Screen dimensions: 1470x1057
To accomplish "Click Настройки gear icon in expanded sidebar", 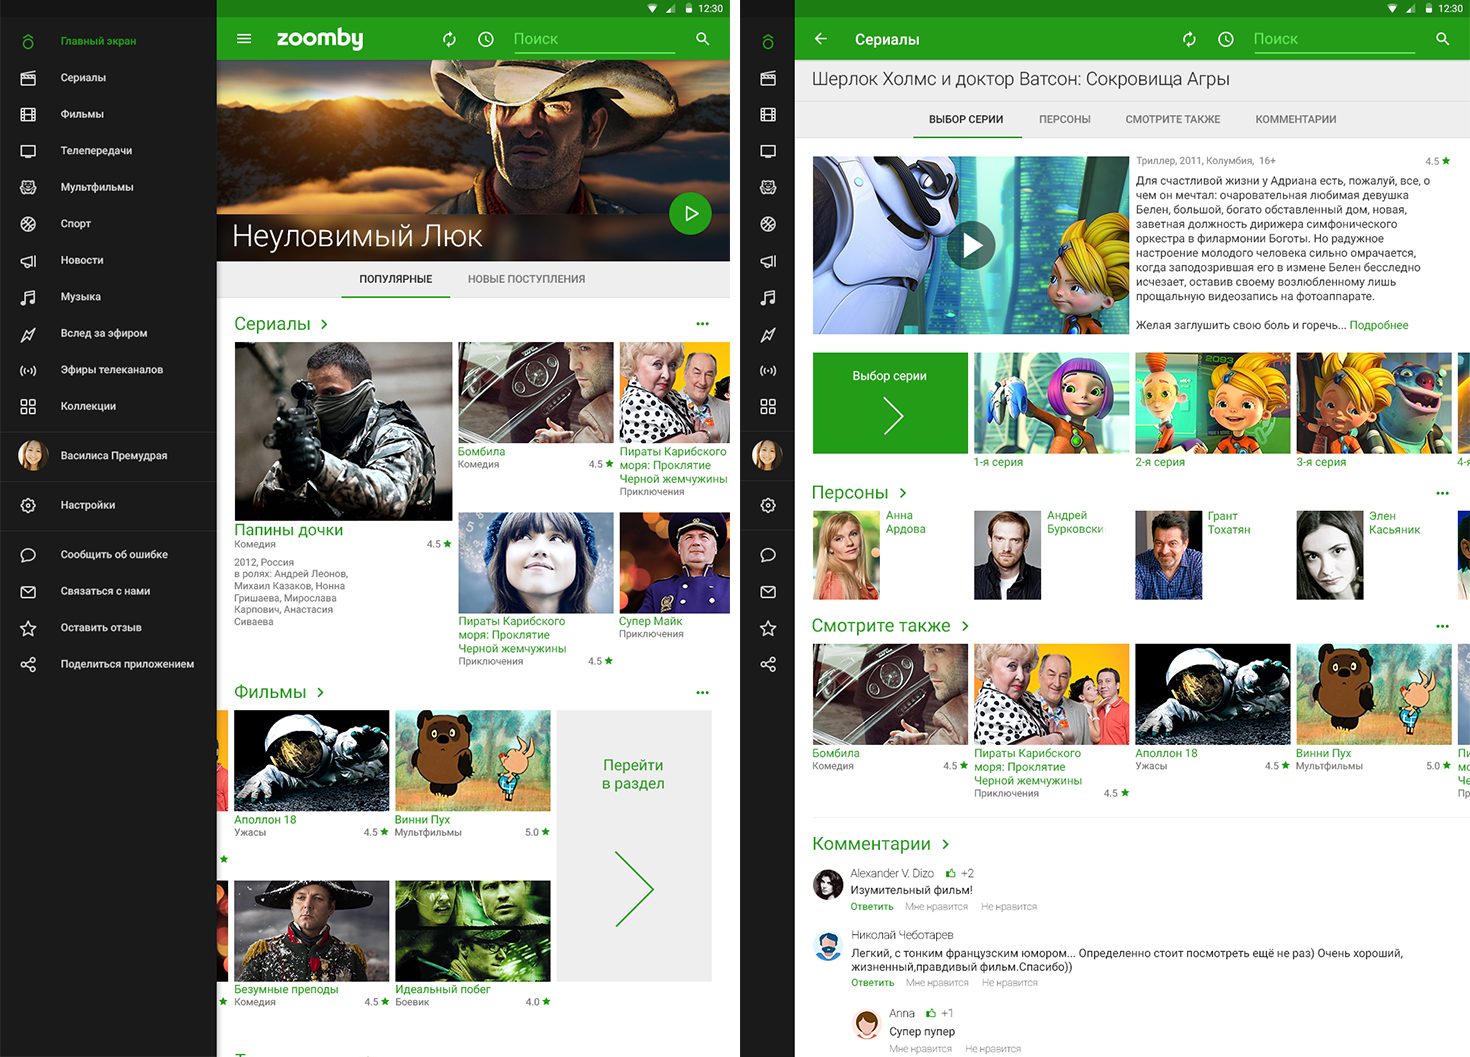I will [28, 505].
